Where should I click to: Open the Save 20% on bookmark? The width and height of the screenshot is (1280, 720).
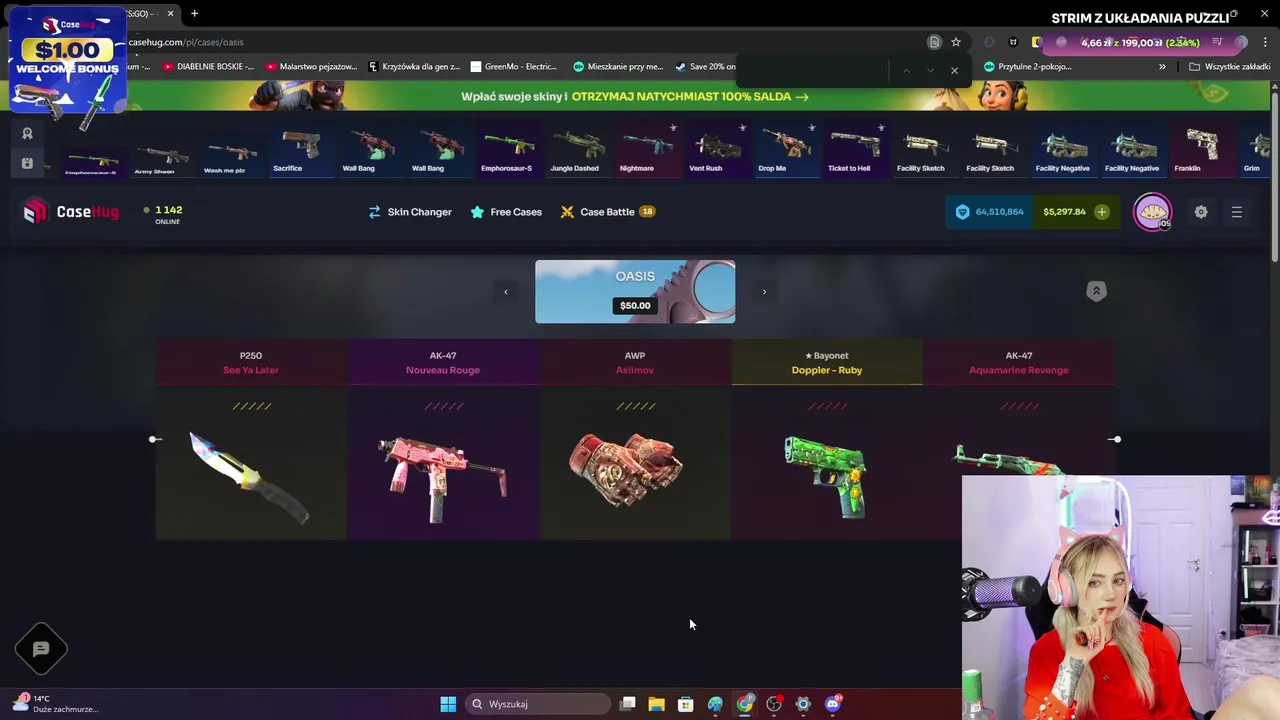(x=705, y=67)
